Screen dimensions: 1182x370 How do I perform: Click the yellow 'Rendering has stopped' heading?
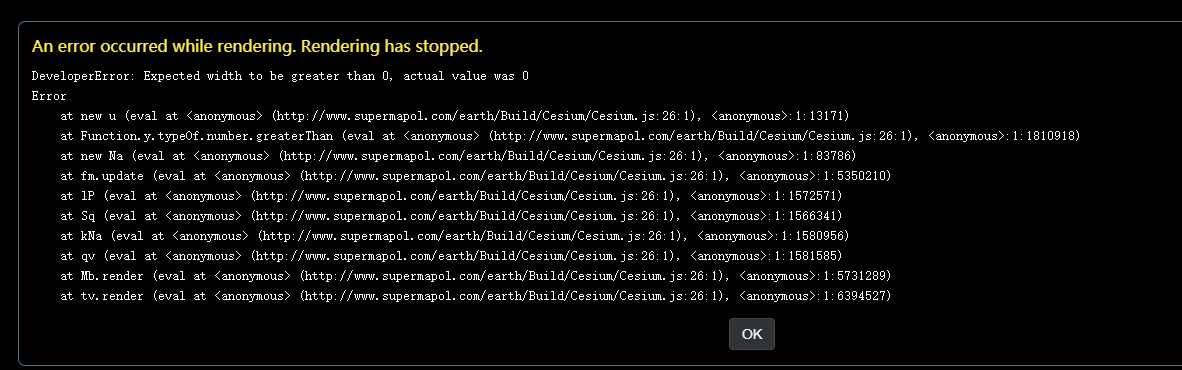point(257,47)
